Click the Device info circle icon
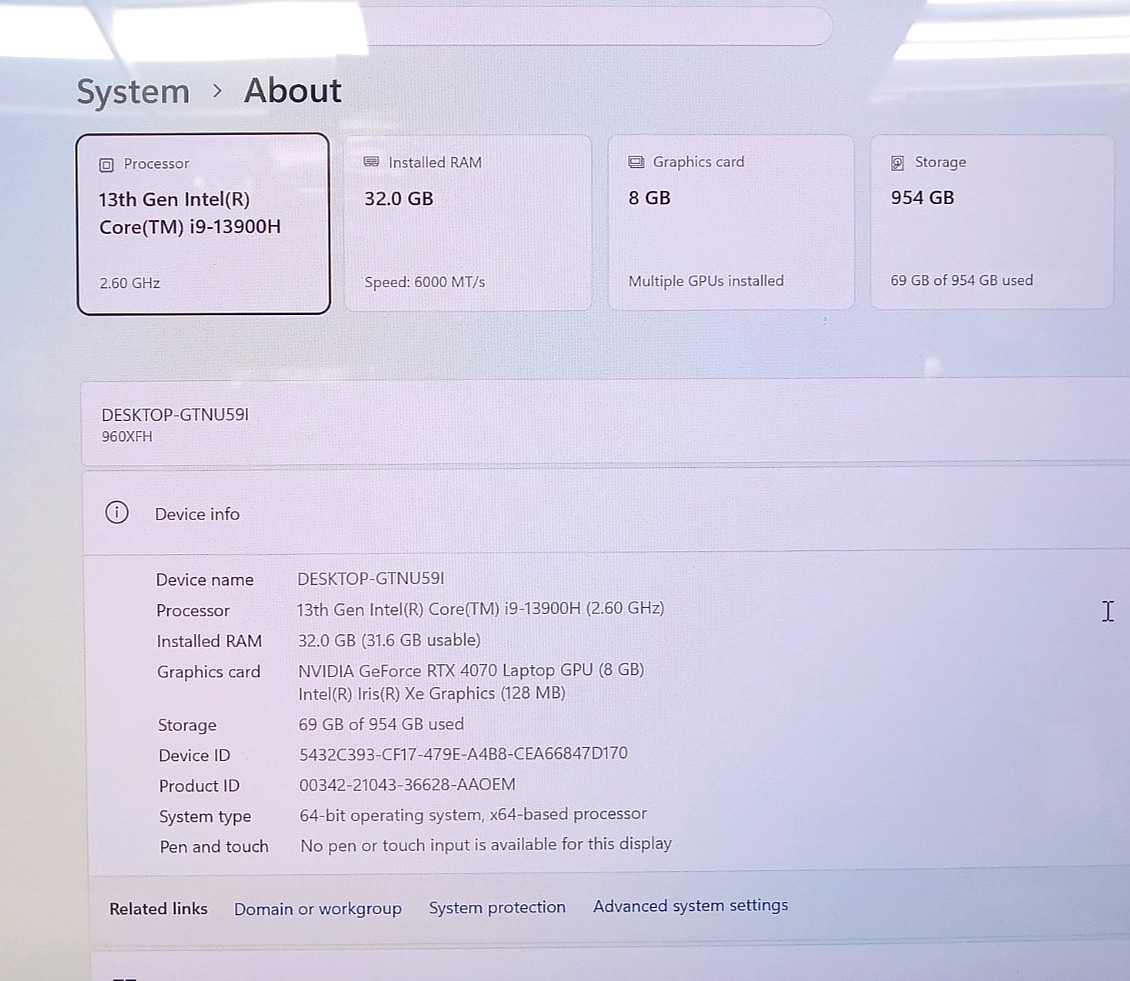This screenshot has width=1130, height=981. pos(117,512)
